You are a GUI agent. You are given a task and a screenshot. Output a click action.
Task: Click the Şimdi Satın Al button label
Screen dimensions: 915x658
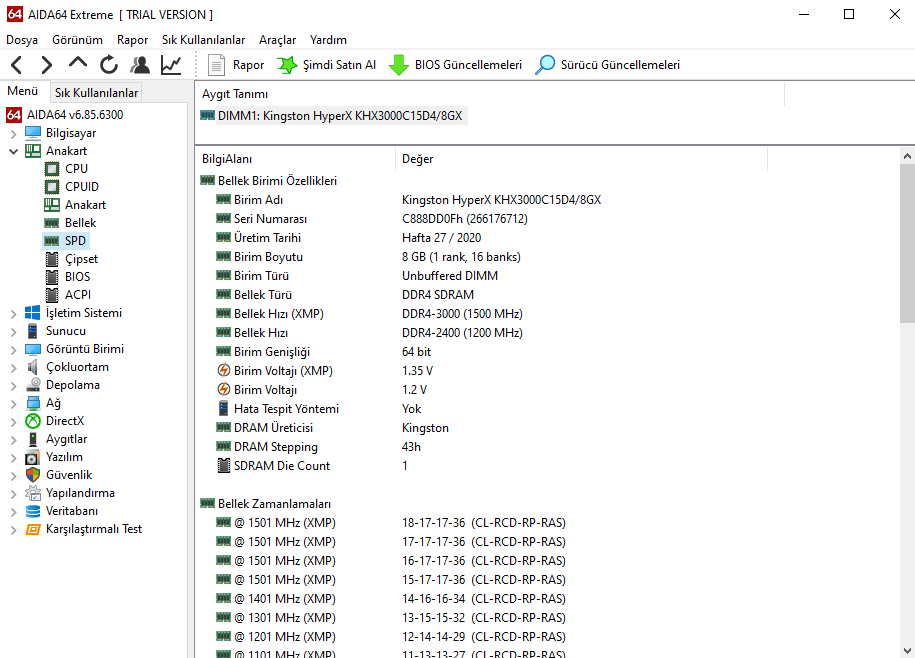[x=339, y=65]
